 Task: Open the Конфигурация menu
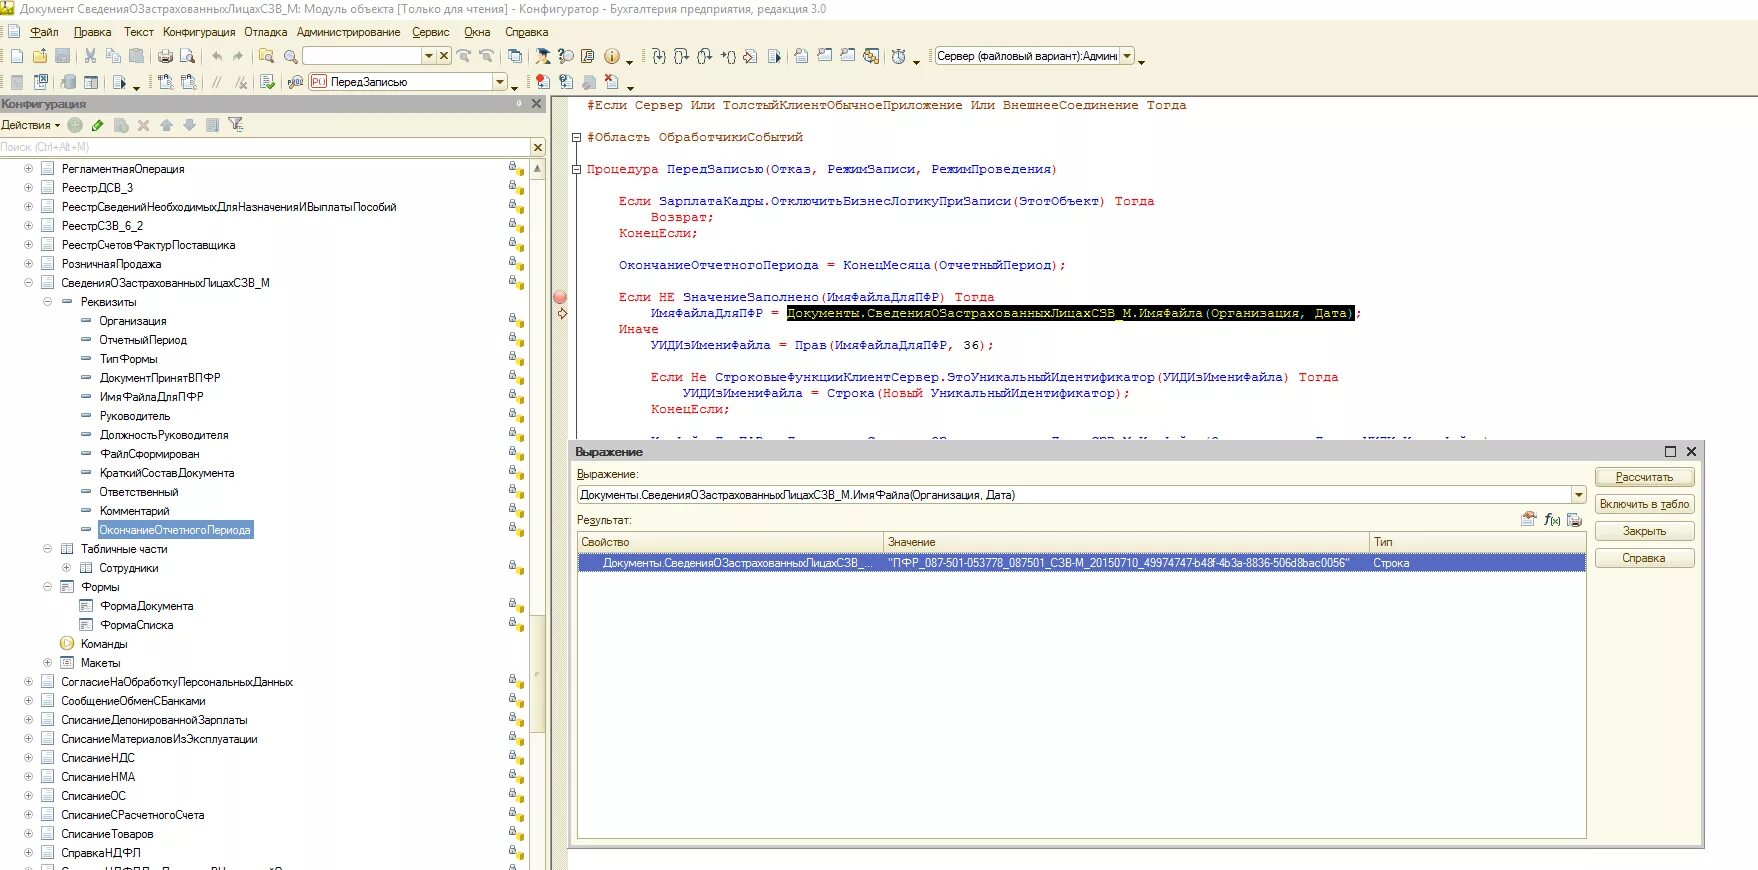point(199,32)
